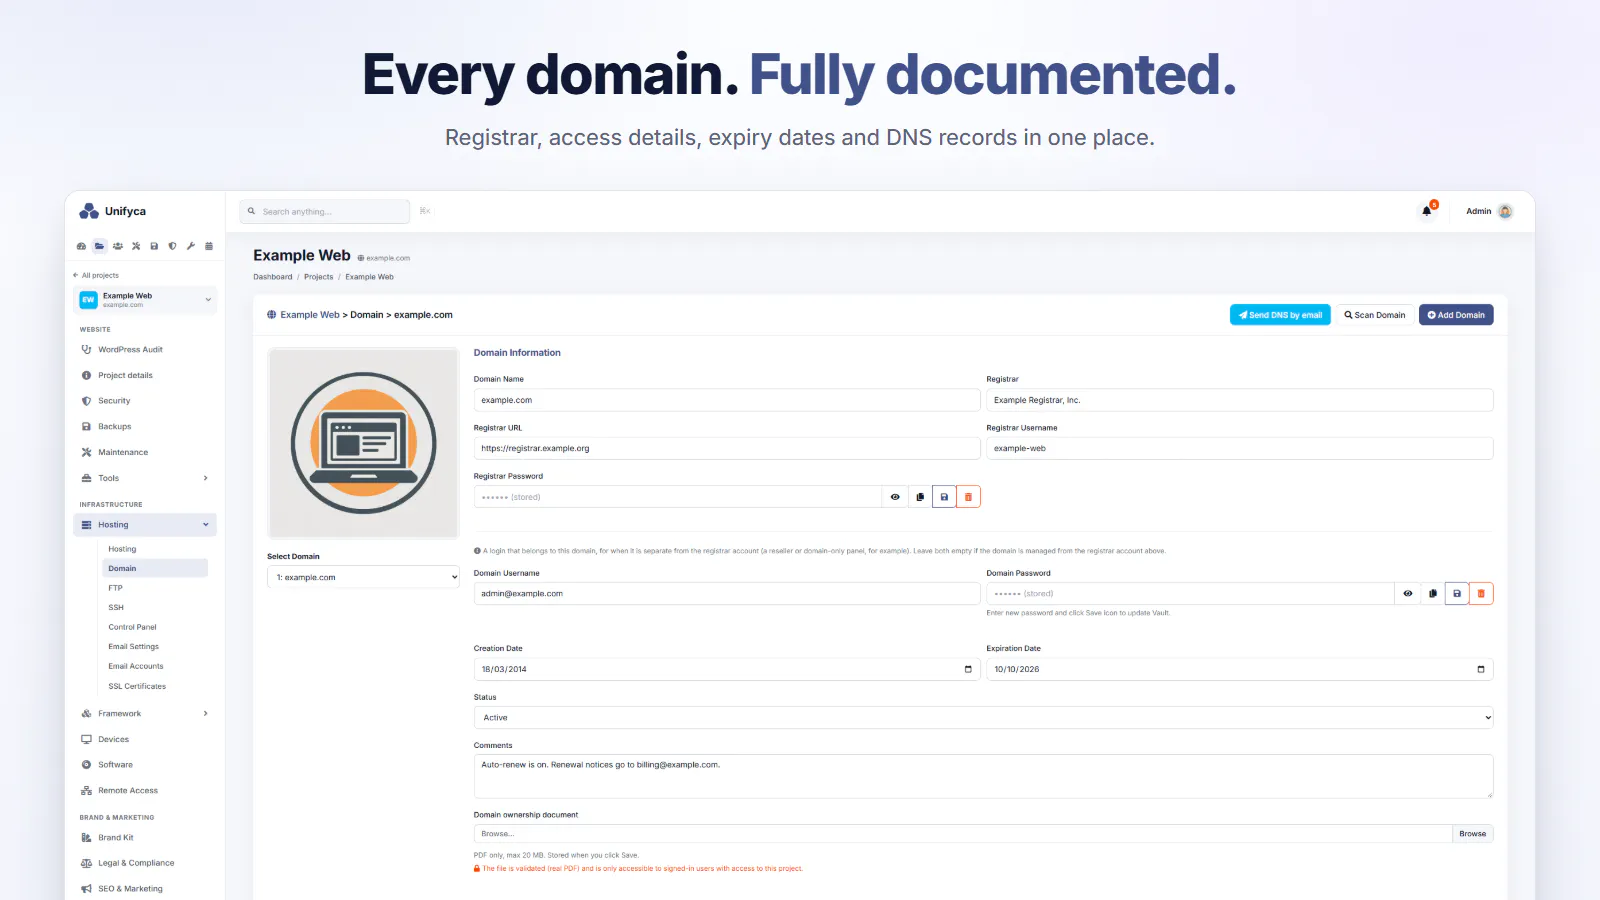Screen dimensions: 1600x900
Task: Open the projects folder icon in sidebar
Action: 99,246
